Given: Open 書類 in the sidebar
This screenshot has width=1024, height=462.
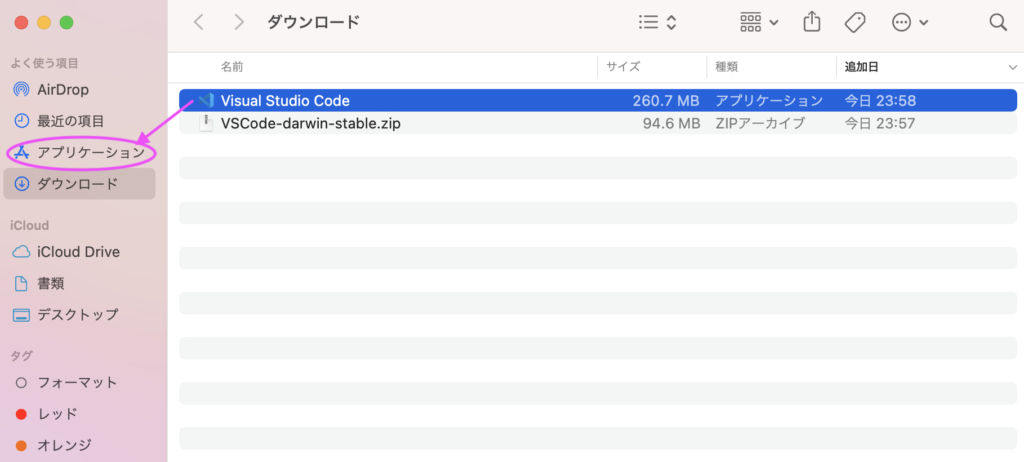Looking at the screenshot, I should click(x=79, y=284).
